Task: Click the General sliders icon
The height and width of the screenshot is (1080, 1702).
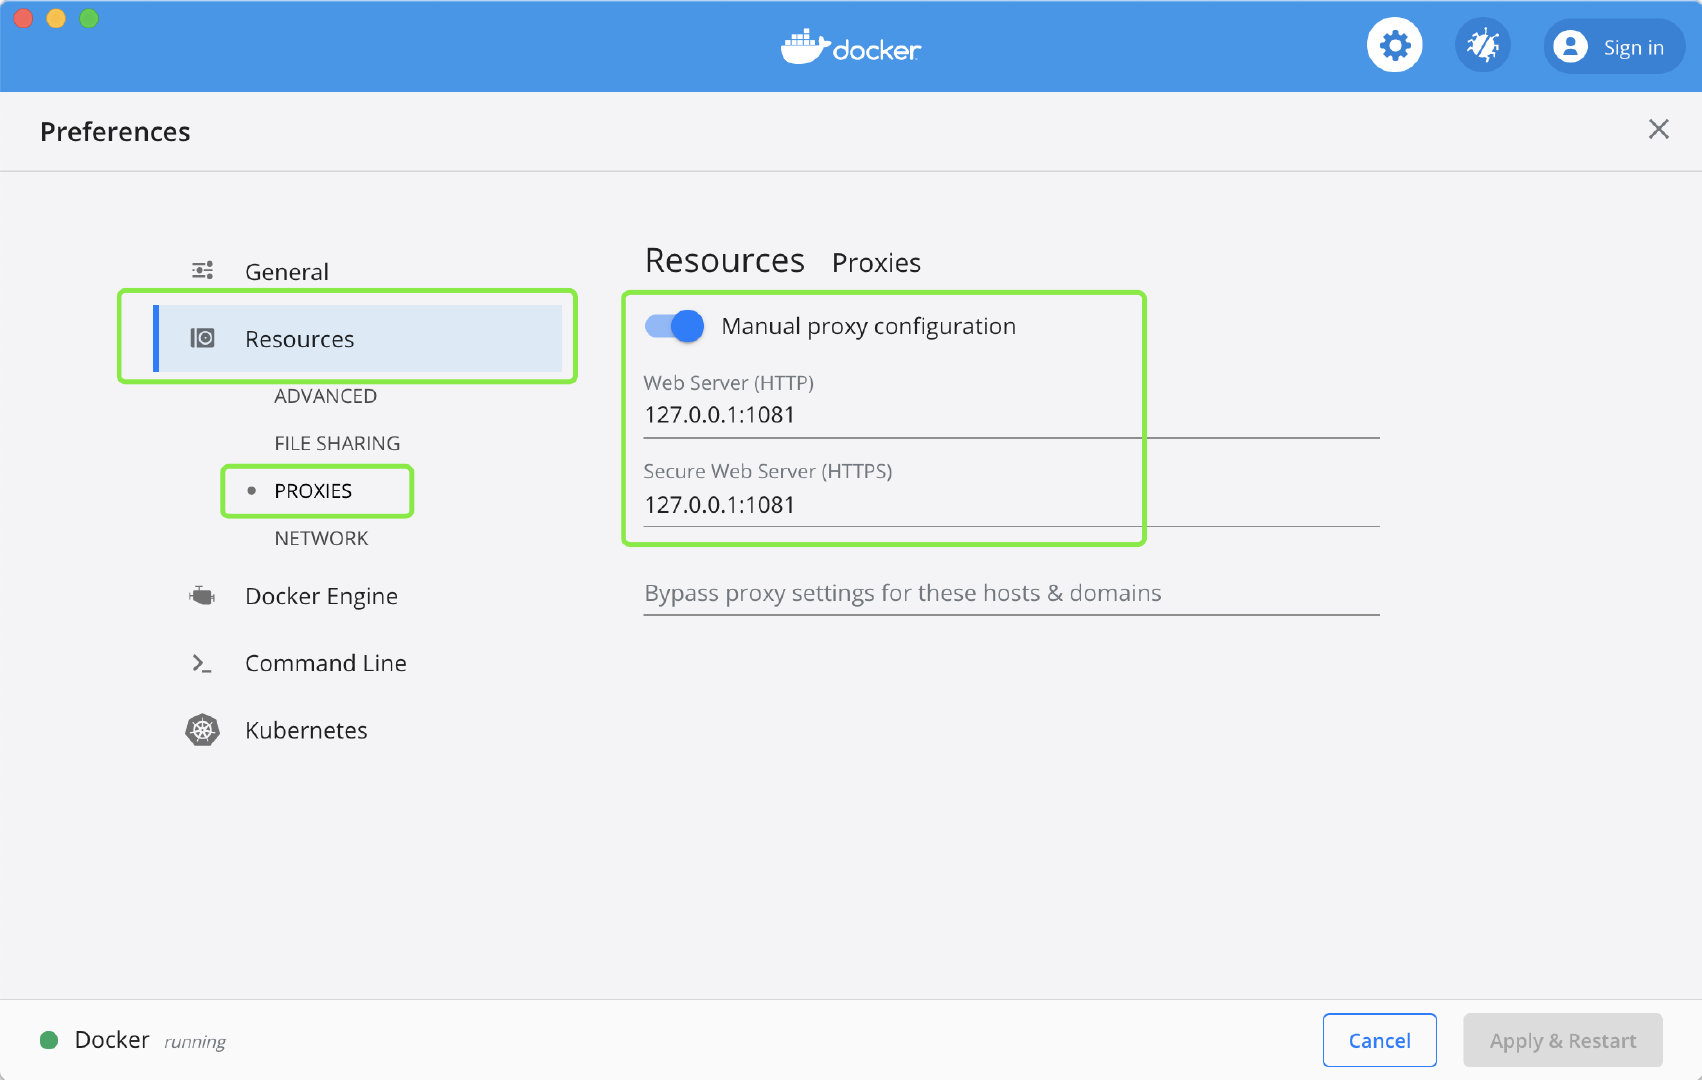Action: pyautogui.click(x=202, y=271)
